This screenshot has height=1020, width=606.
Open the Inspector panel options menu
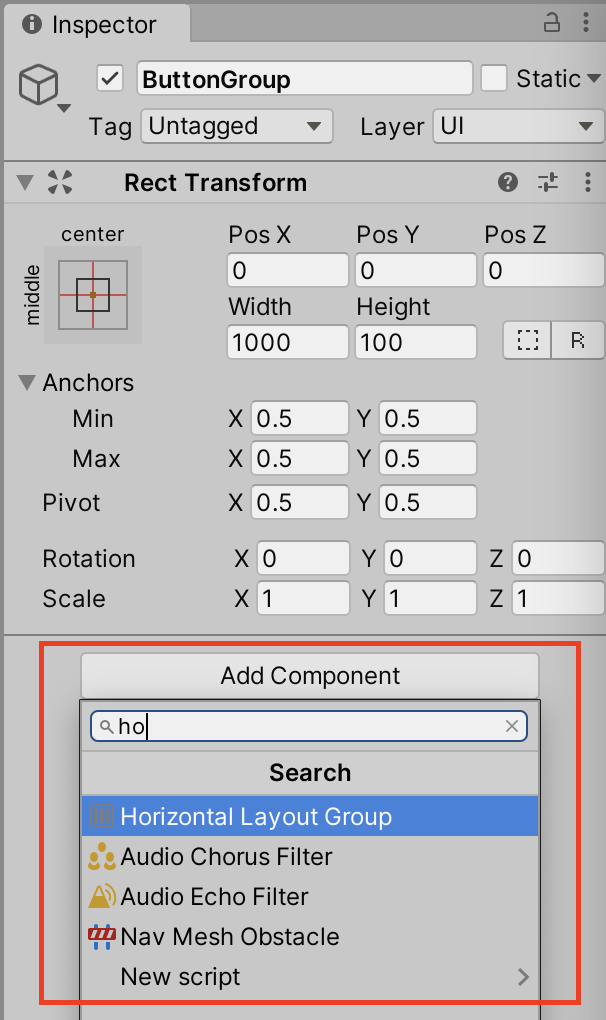[x=587, y=23]
